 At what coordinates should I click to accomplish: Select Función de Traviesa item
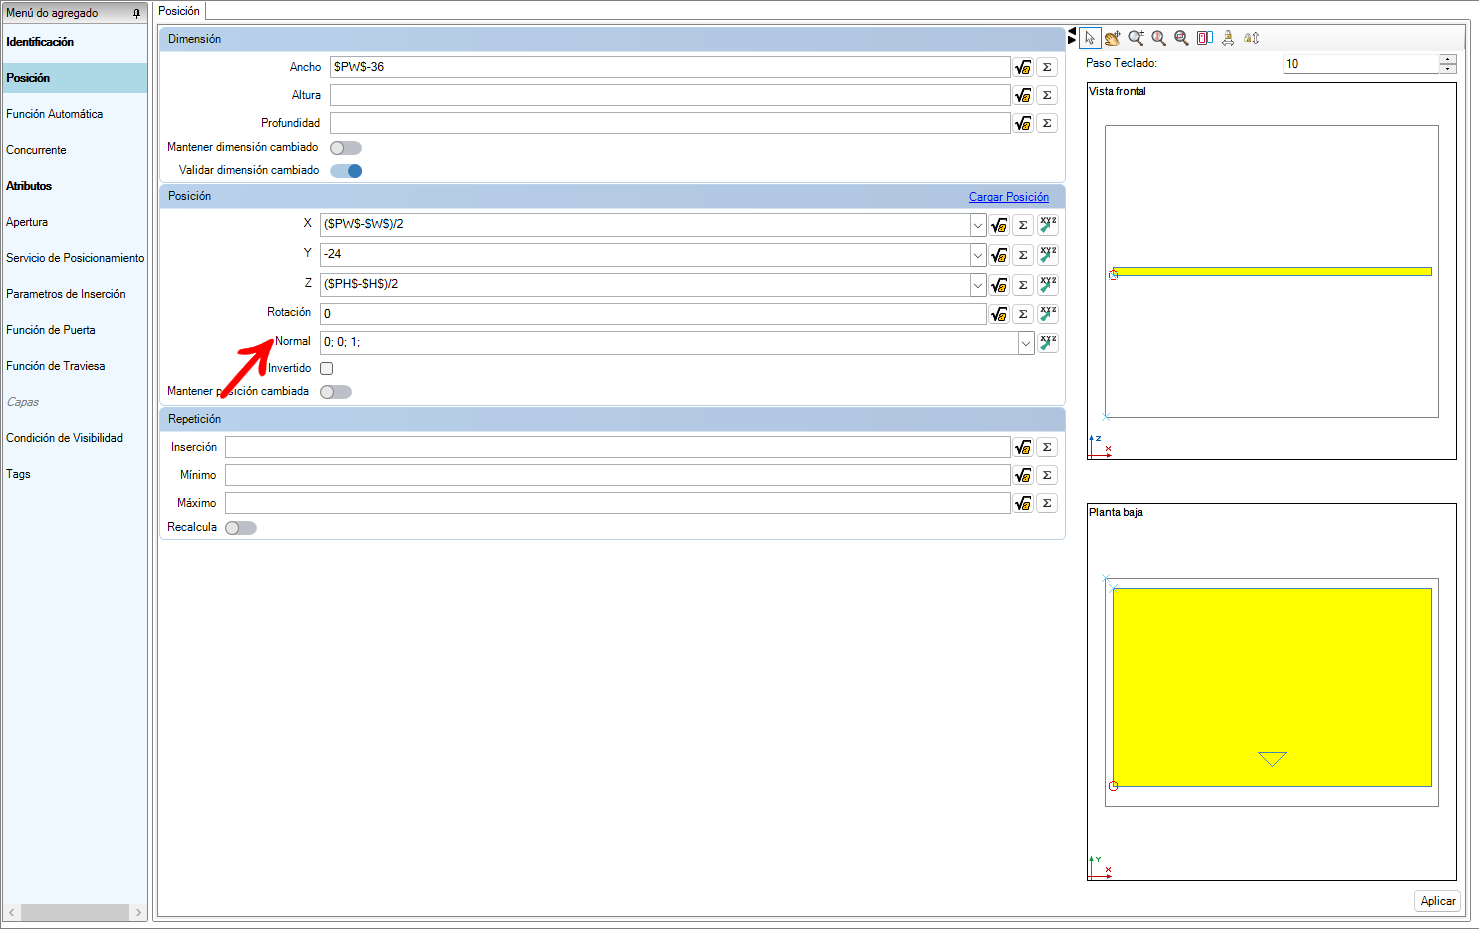(x=56, y=366)
